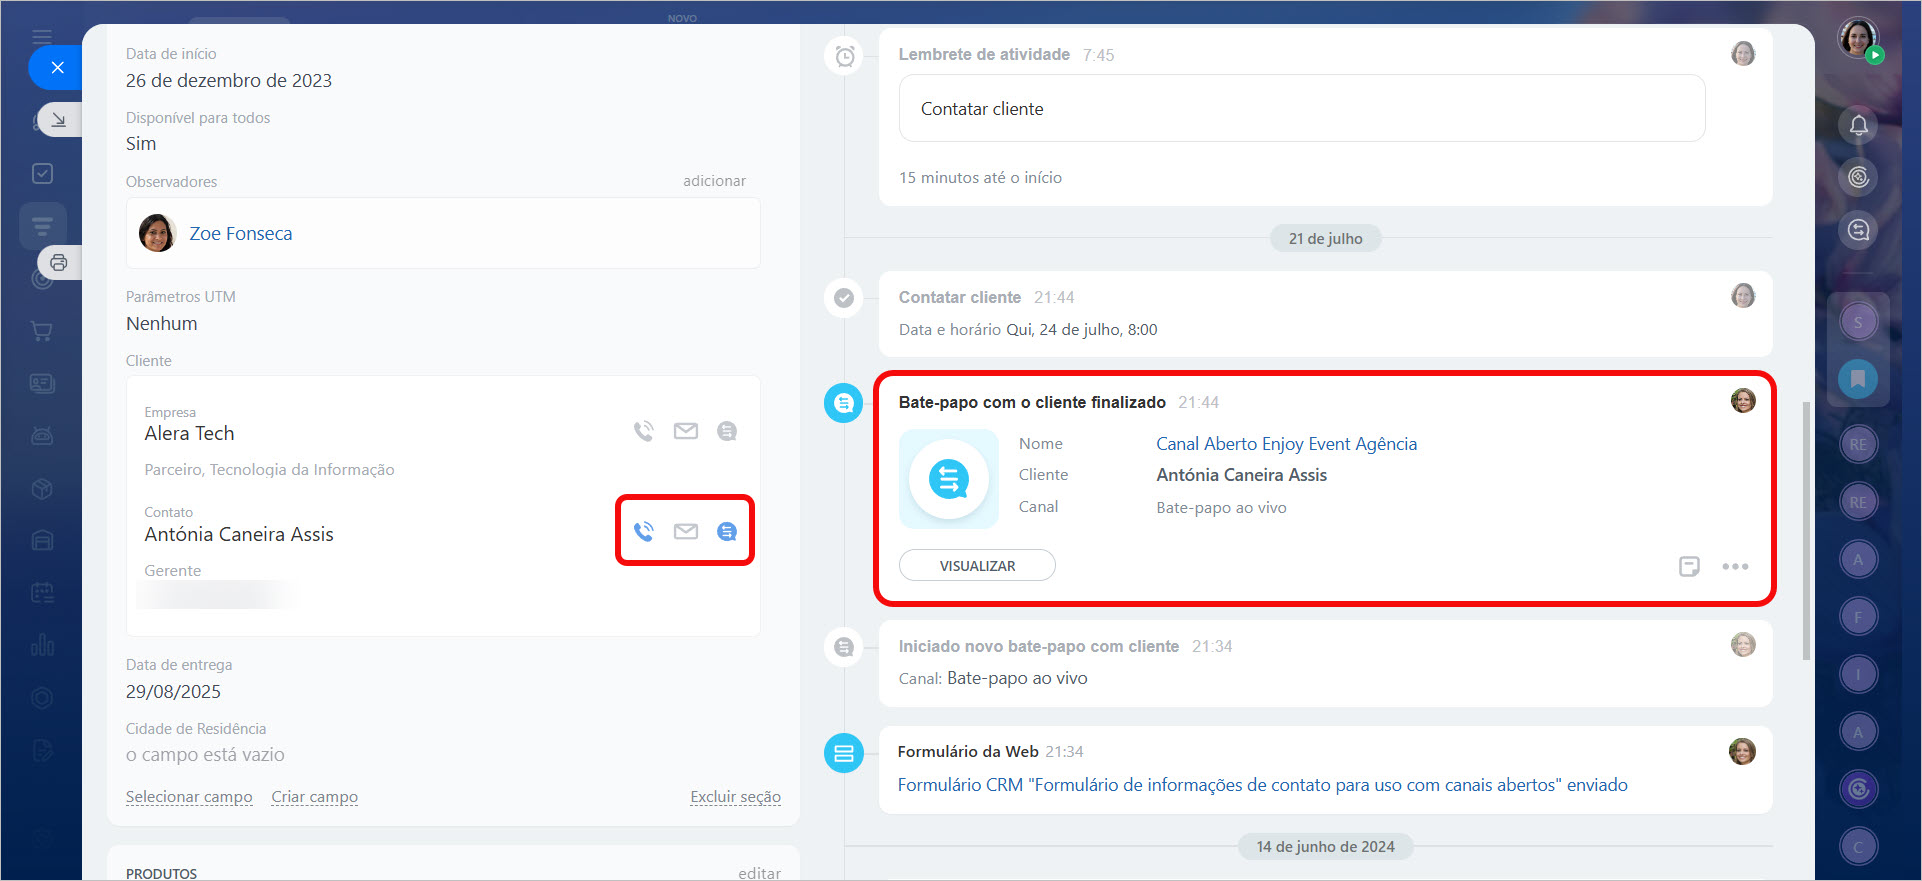1922x881 pixels.
Task: Click adicionar next to Observadores
Action: 714,181
